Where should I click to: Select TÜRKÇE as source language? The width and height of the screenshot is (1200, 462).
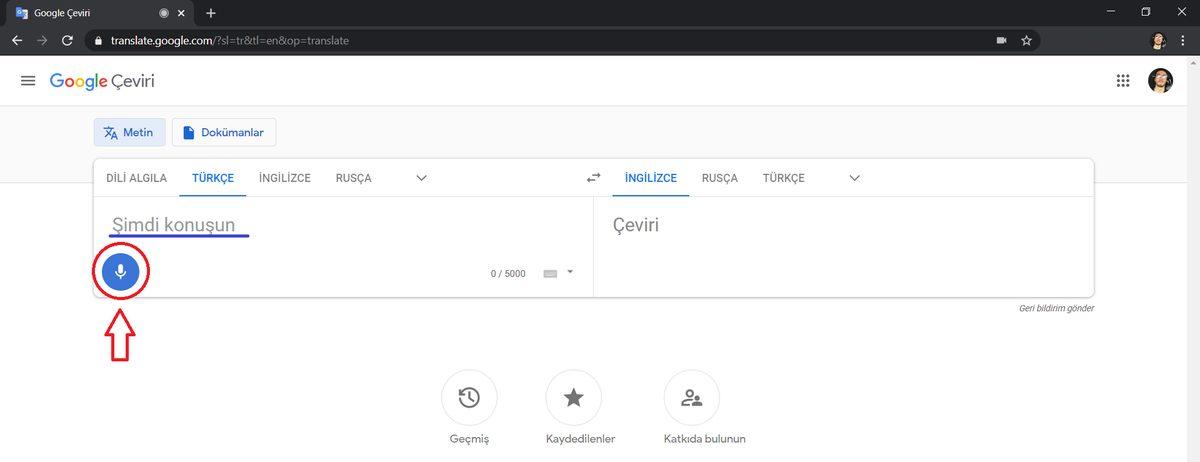(x=213, y=178)
